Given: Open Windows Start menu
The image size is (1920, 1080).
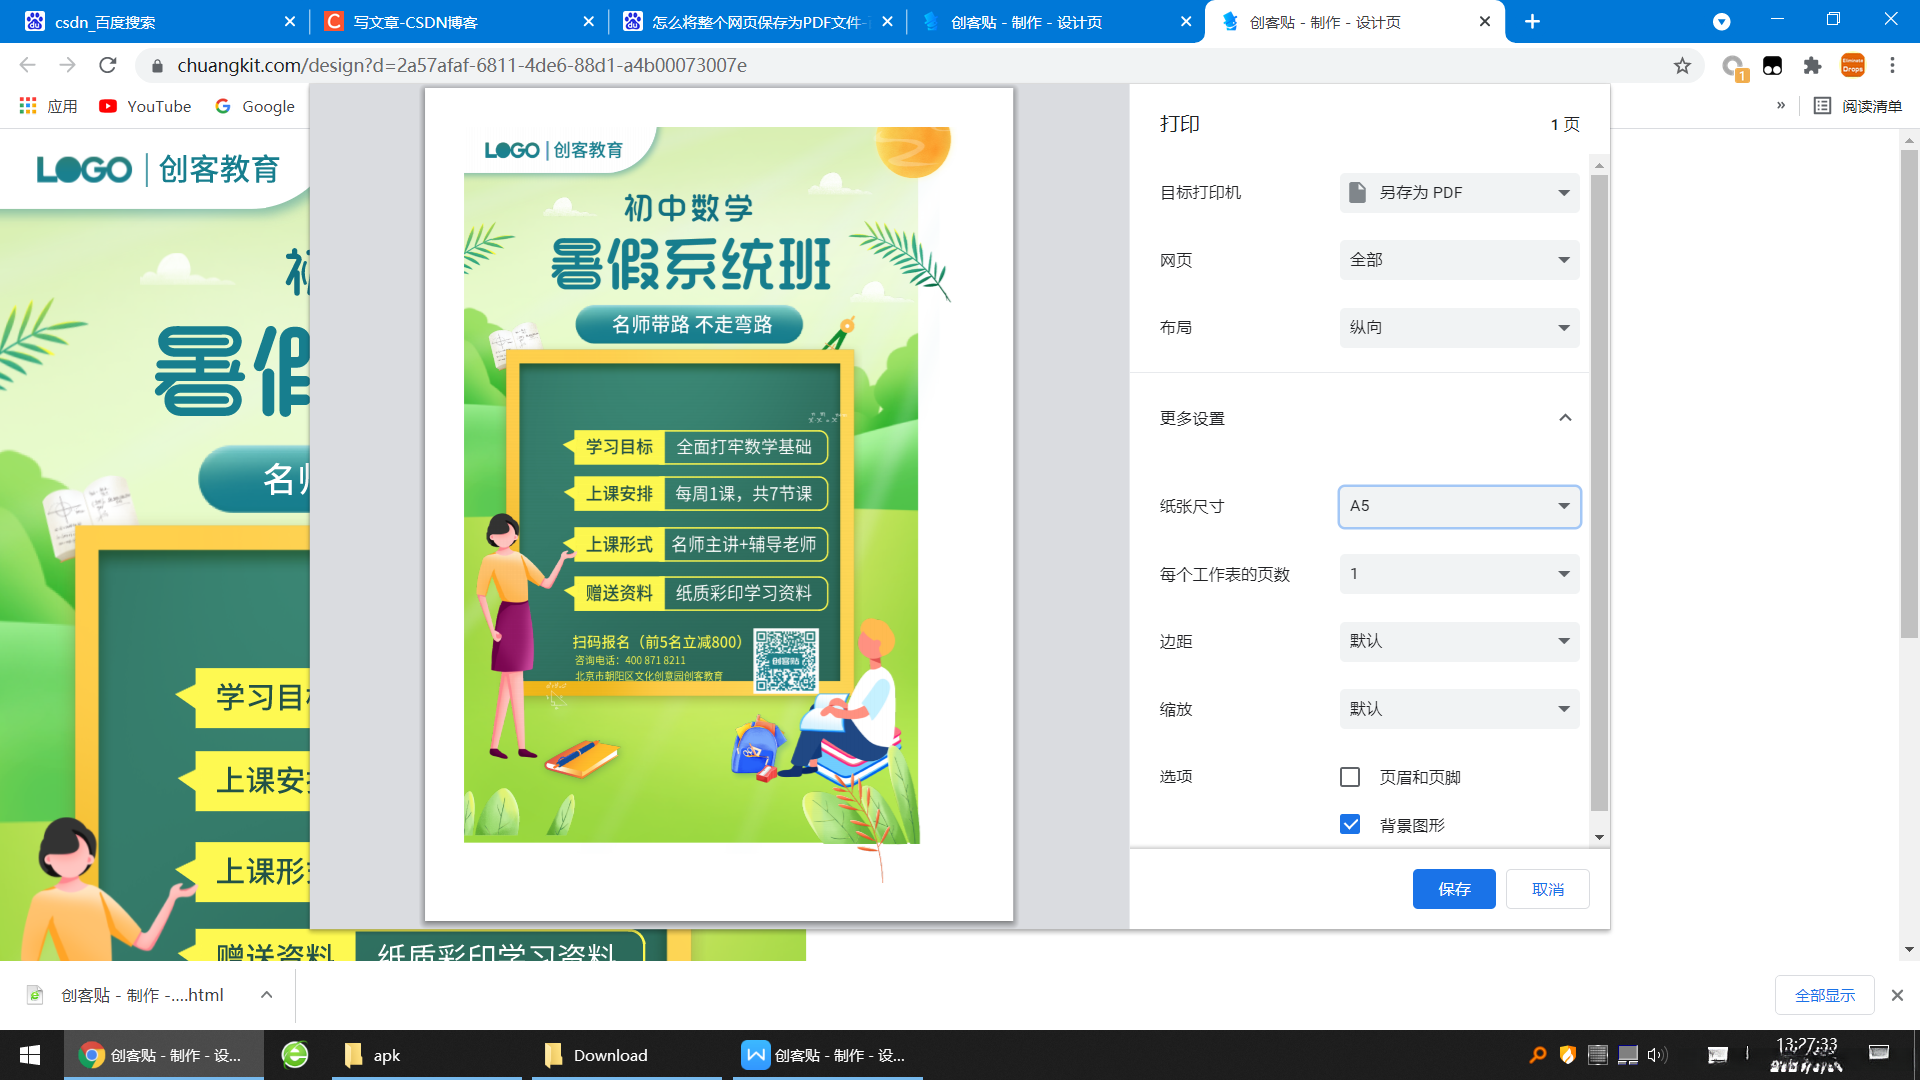Looking at the screenshot, I should [30, 1055].
